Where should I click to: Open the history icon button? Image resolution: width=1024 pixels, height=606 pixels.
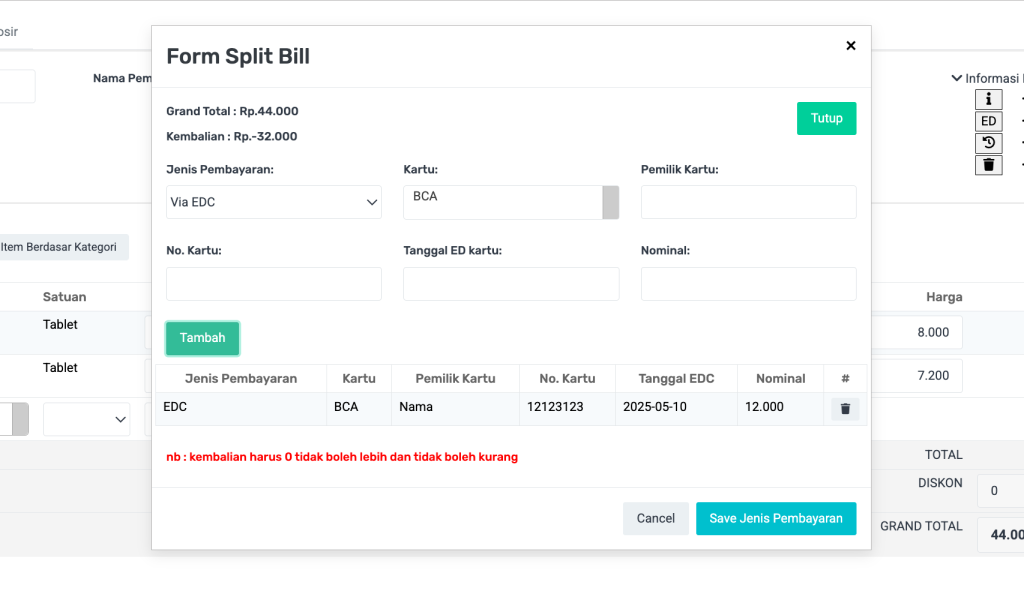(988, 143)
